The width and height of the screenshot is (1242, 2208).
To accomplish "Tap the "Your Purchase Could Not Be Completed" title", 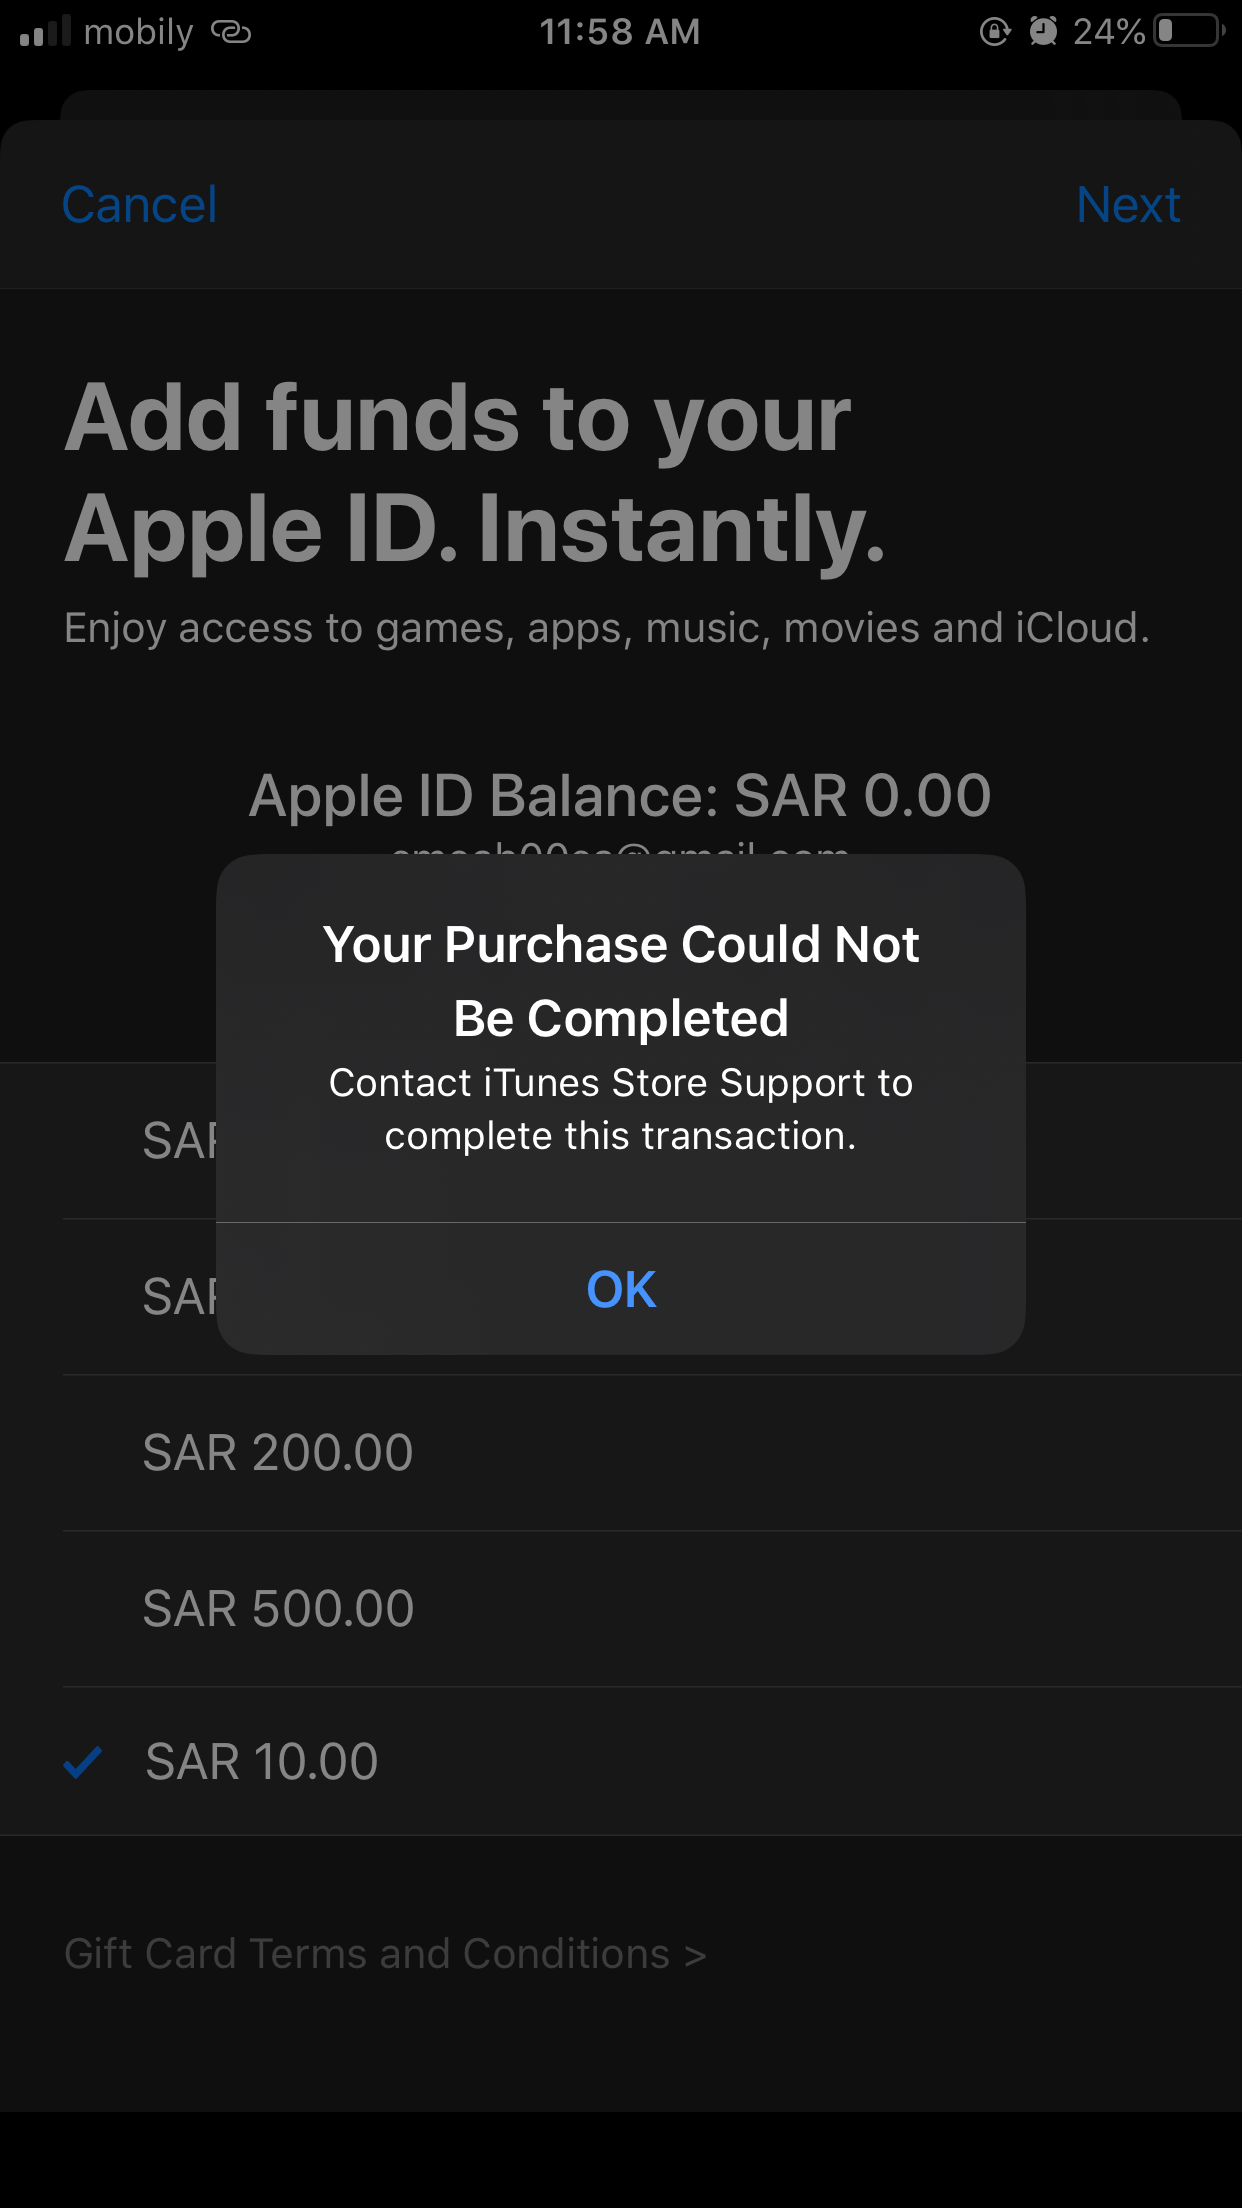I will (621, 981).
